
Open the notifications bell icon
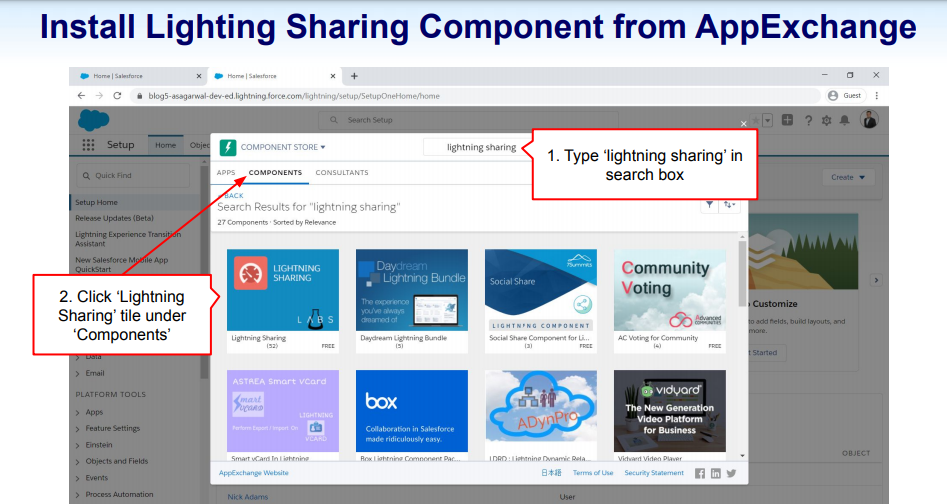[x=844, y=120]
